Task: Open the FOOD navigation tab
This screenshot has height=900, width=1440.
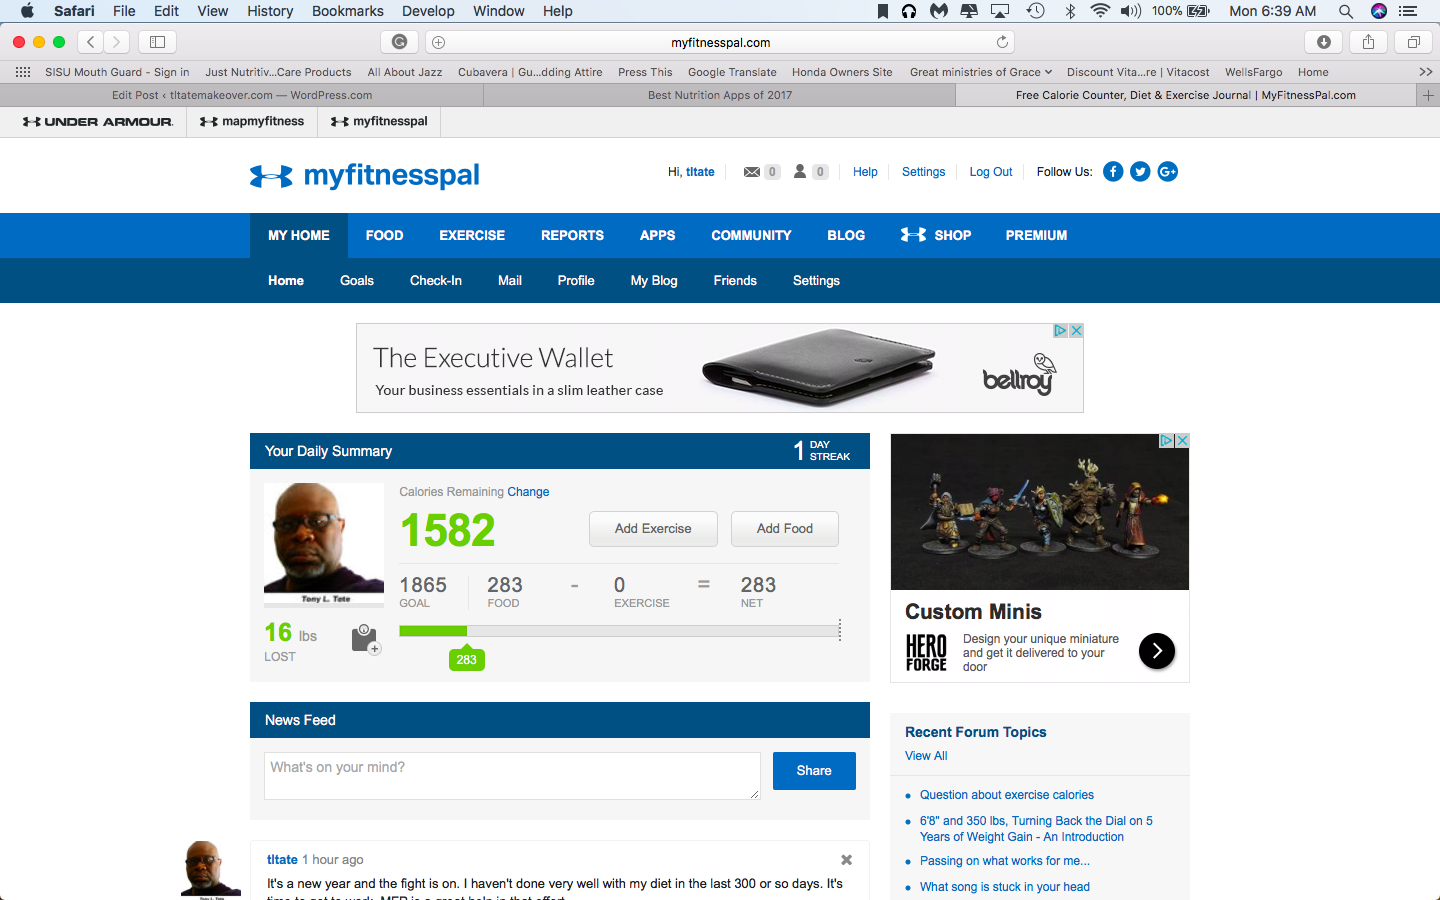Action: coord(384,236)
